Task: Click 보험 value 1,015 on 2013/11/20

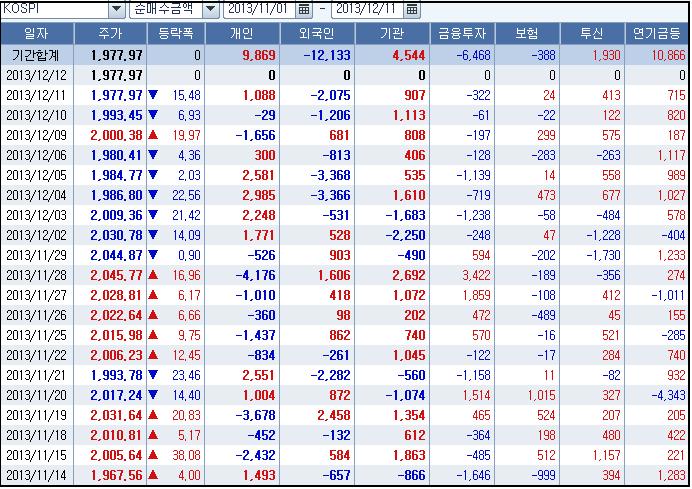Action: (x=542, y=395)
